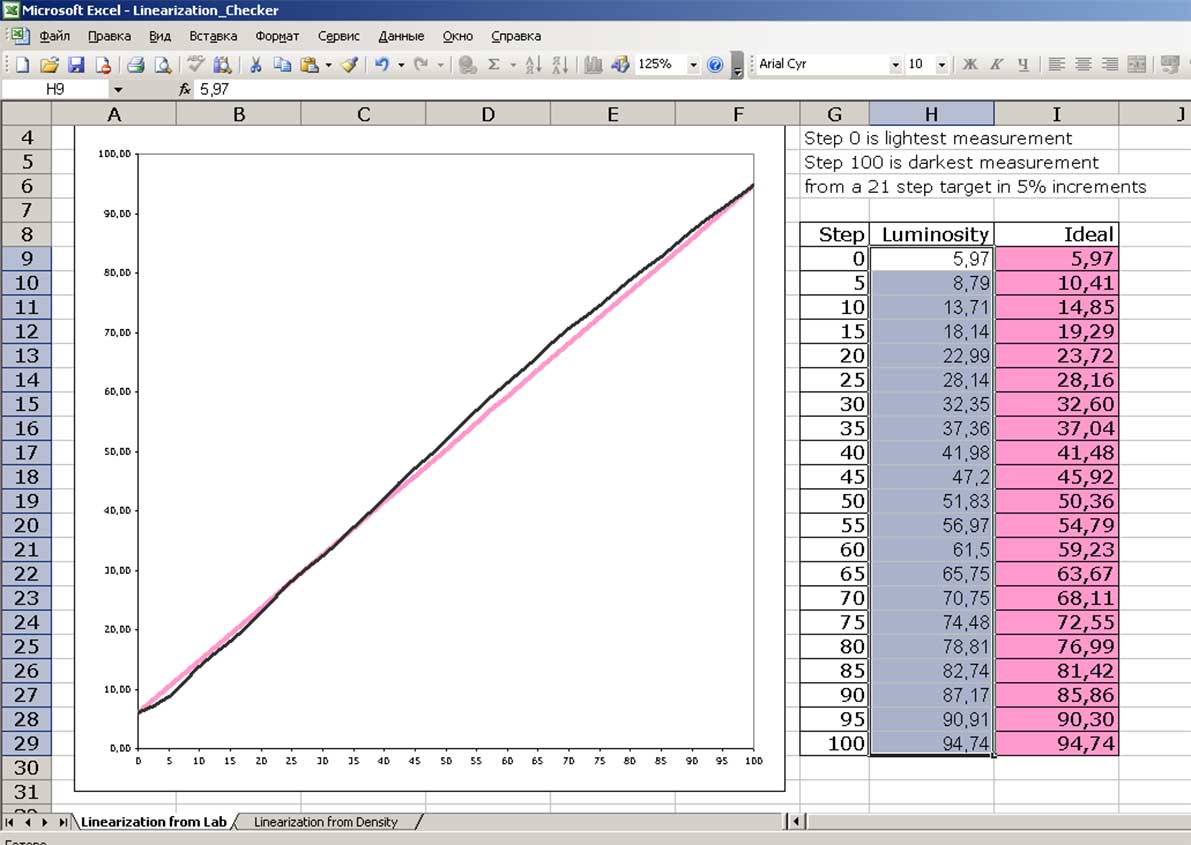The width and height of the screenshot is (1191, 845).
Task: Print the sheet with the printer icon
Action: click(136, 65)
